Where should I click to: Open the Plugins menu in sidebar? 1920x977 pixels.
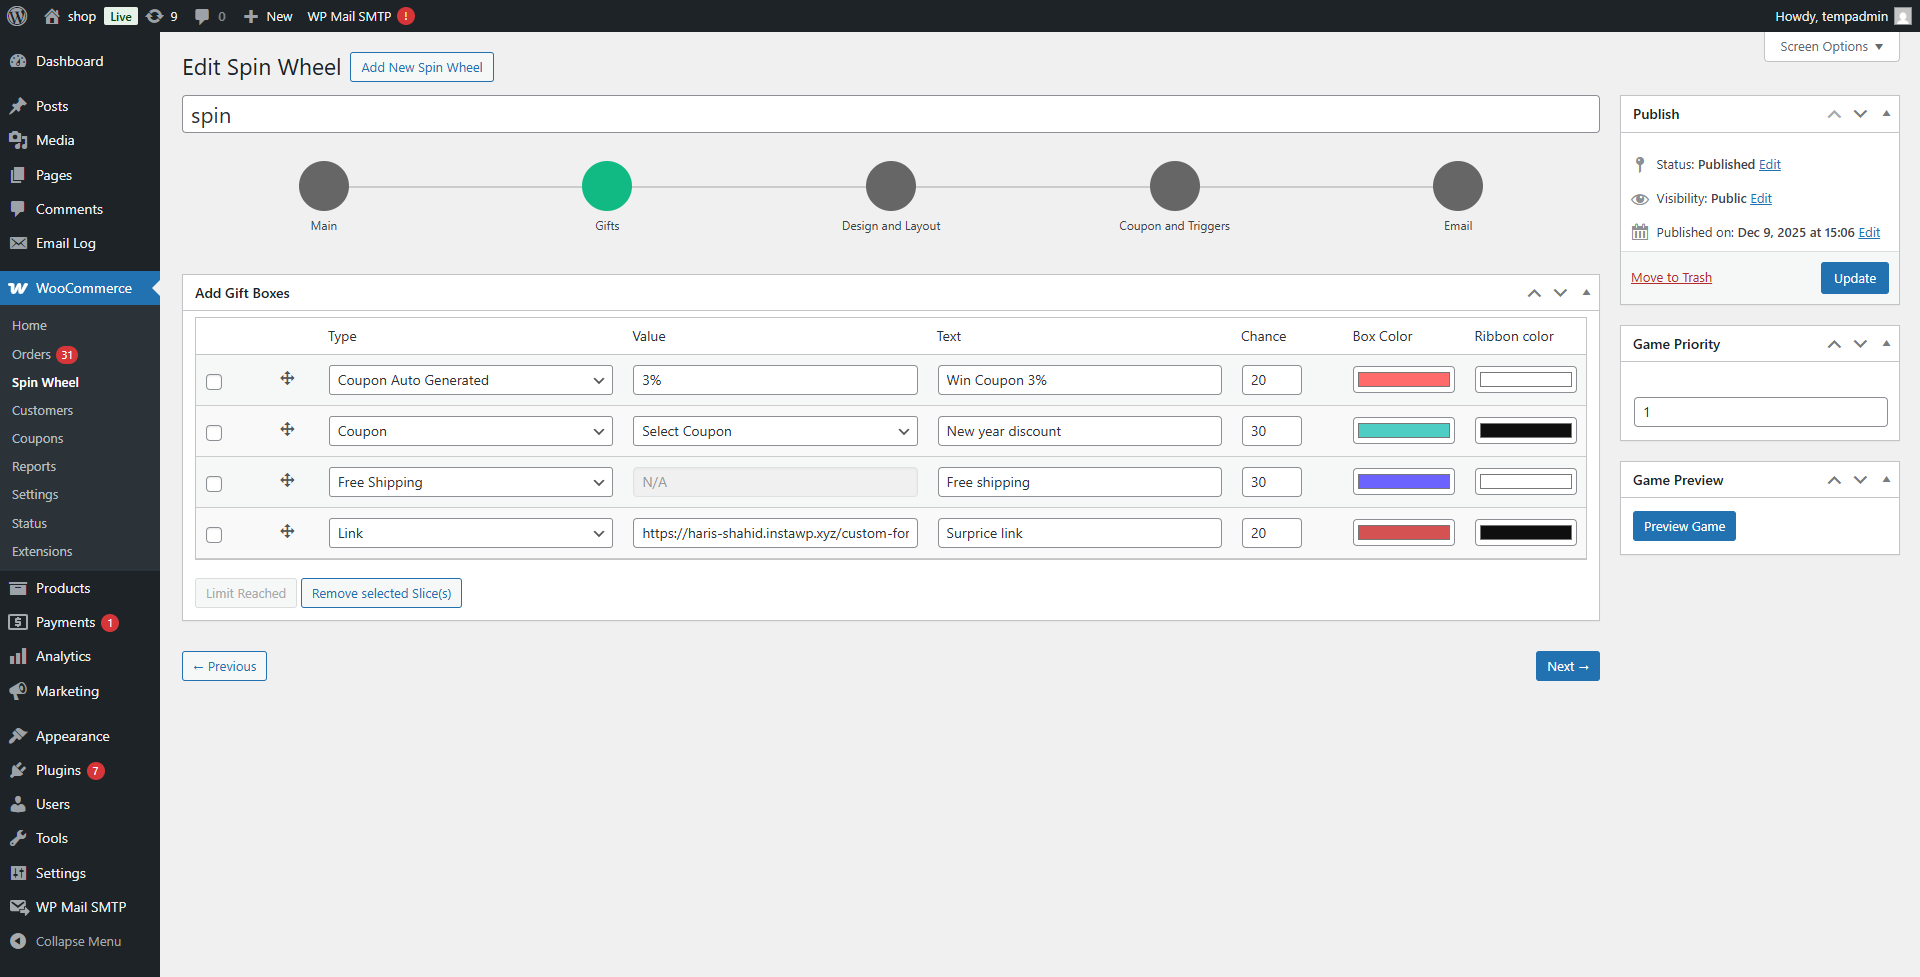[58, 770]
